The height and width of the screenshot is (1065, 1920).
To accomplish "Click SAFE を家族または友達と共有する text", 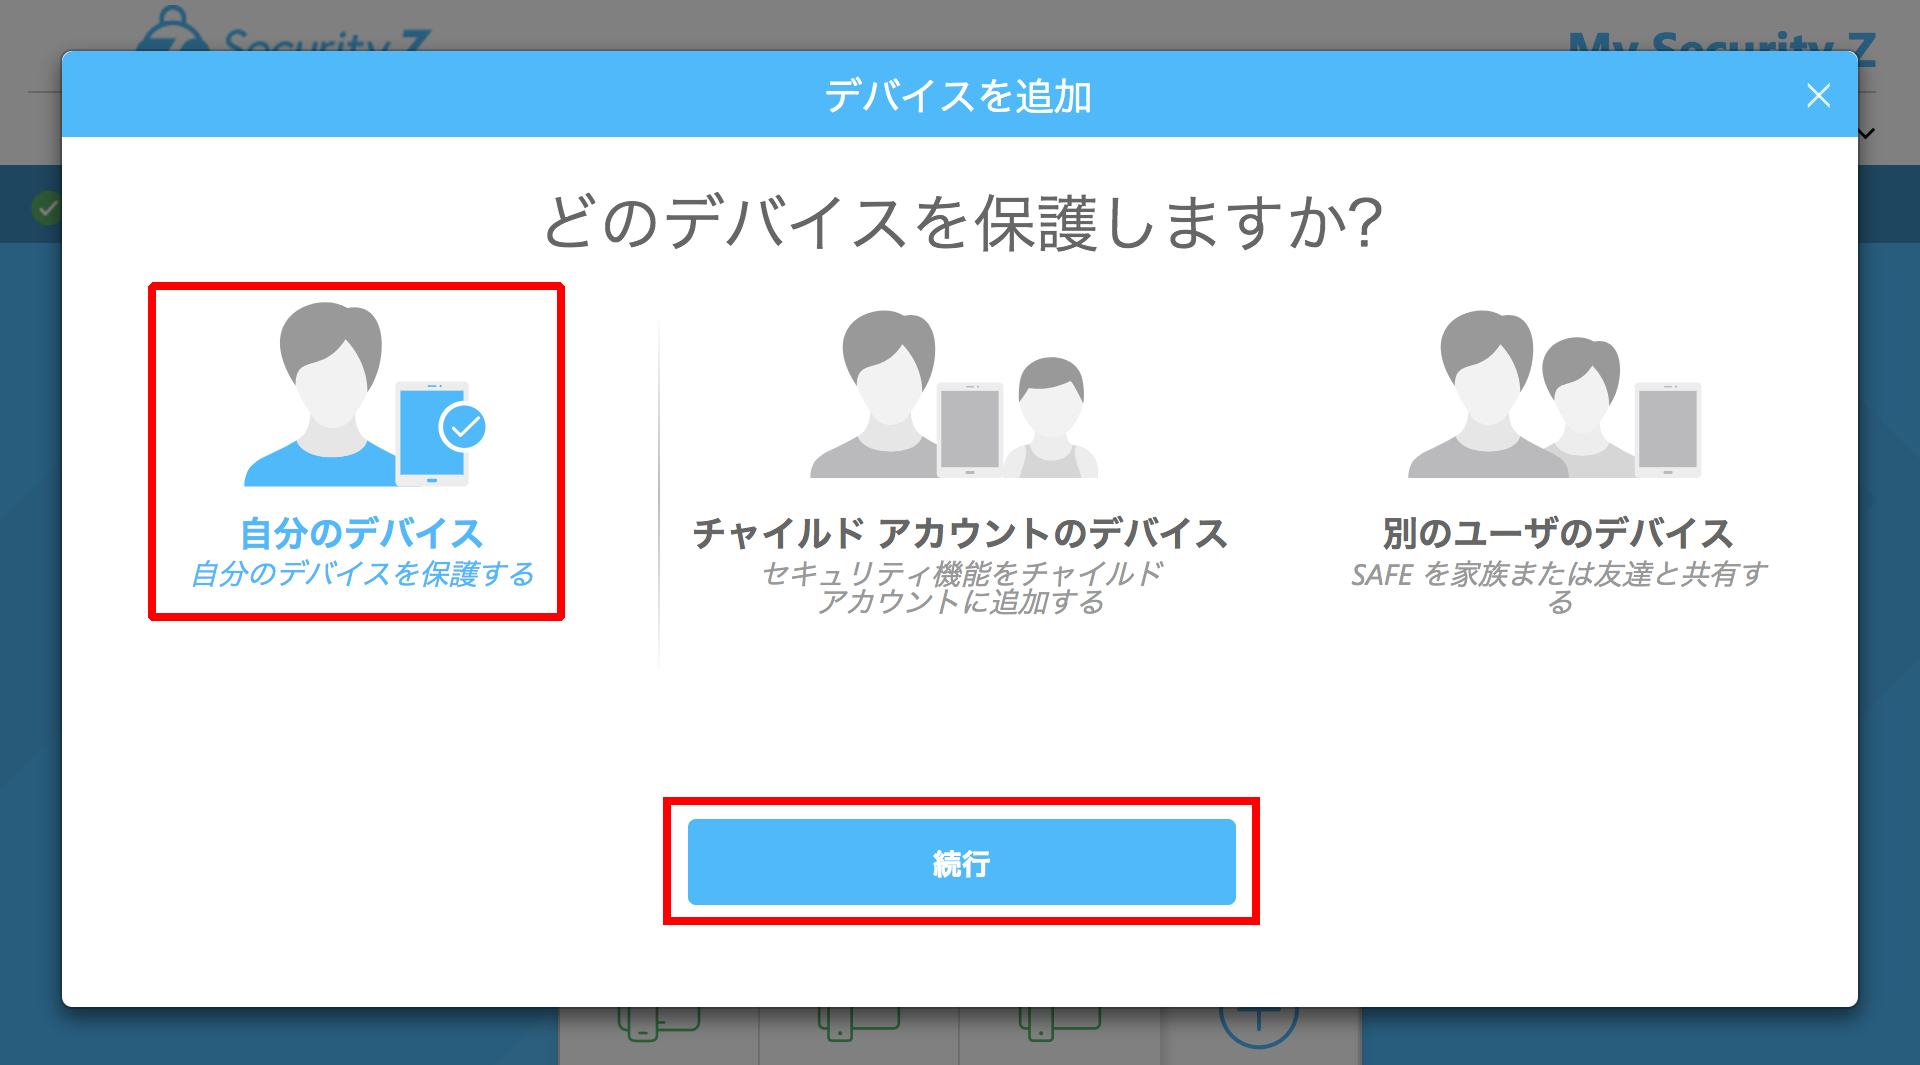I will coord(1558,587).
